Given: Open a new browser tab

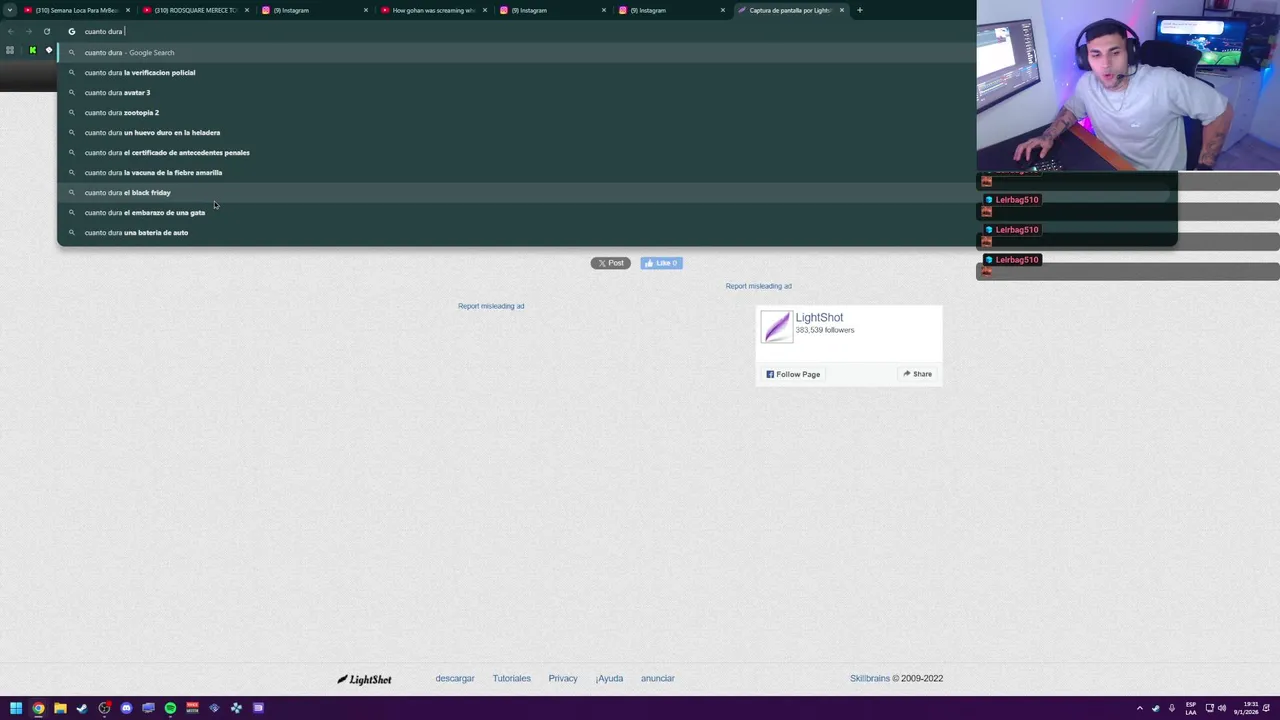Looking at the screenshot, I should click(859, 10).
